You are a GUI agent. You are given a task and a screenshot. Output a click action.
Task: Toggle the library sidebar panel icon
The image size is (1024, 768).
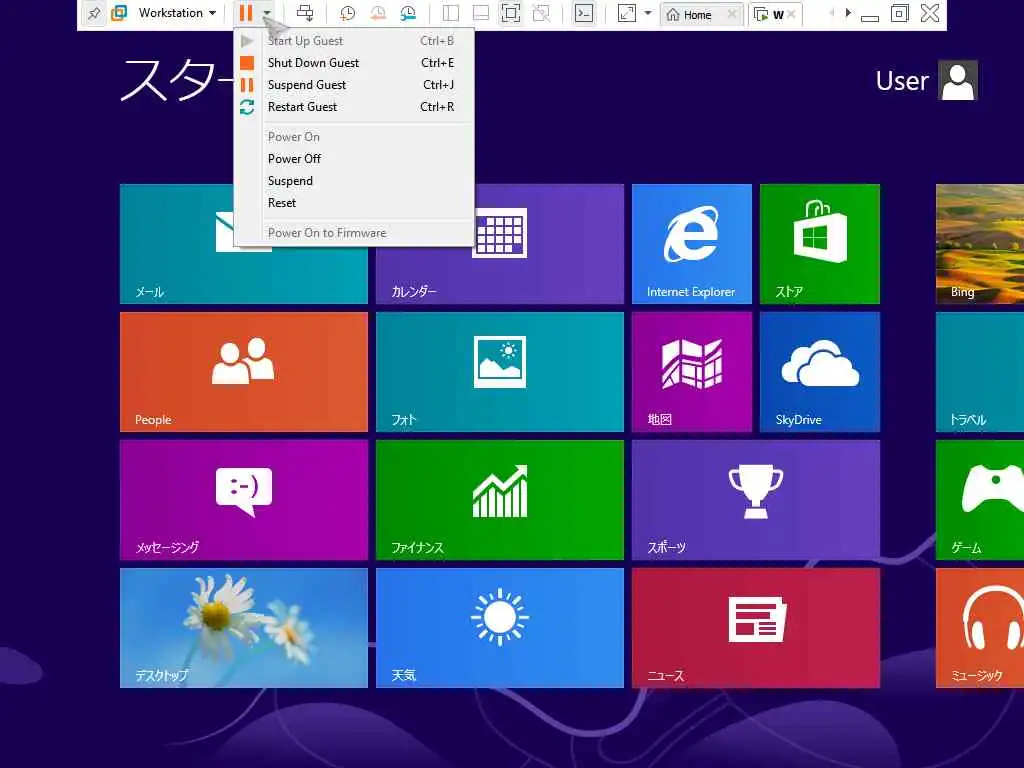(x=451, y=13)
